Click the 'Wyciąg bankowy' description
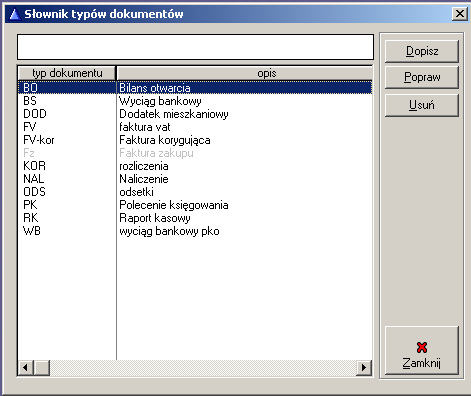The width and height of the screenshot is (471, 396). coord(160,101)
